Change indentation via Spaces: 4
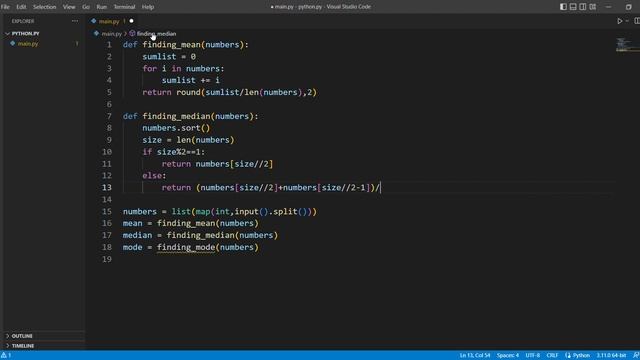The image size is (640, 360). (508, 356)
